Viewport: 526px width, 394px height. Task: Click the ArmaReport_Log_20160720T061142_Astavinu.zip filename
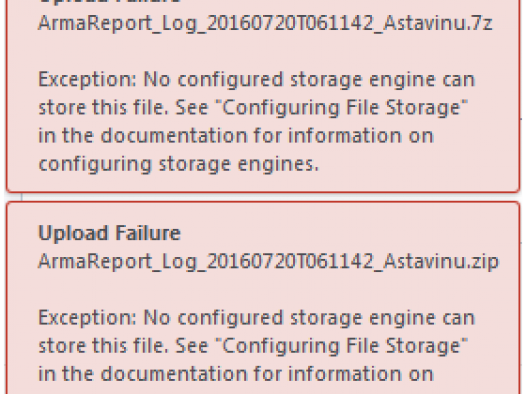tap(269, 262)
